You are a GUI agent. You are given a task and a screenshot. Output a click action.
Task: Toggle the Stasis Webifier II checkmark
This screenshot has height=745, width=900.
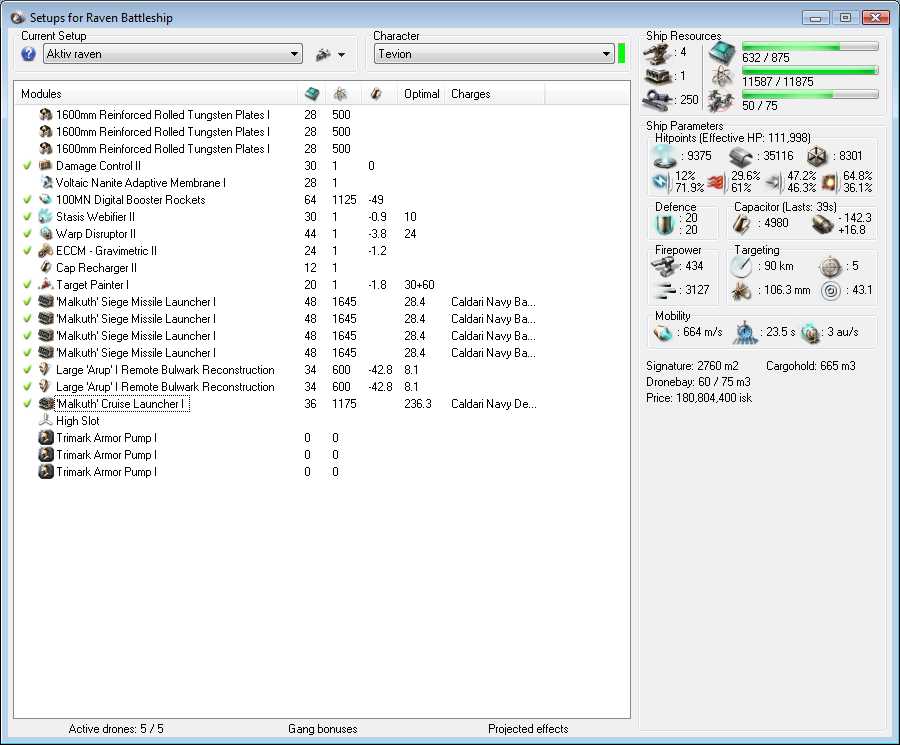point(27,217)
